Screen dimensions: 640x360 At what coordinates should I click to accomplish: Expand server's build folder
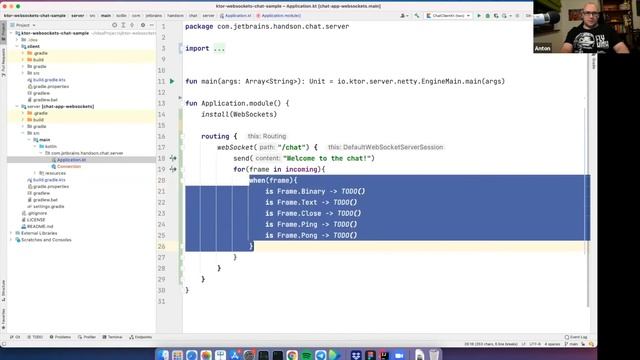click(23, 120)
